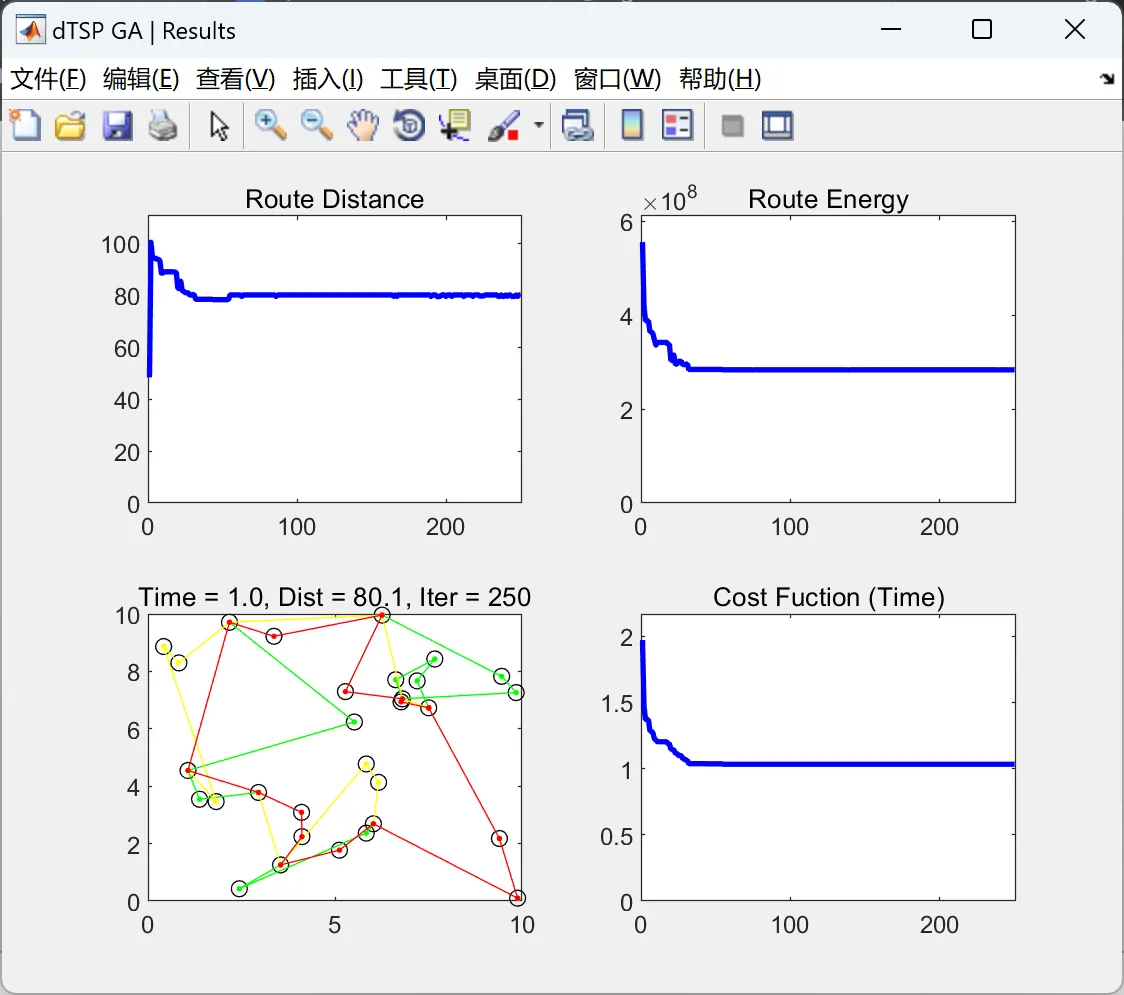Viewport: 1124px width, 995px height.
Task: Select the Brush data tool
Action: point(504,126)
